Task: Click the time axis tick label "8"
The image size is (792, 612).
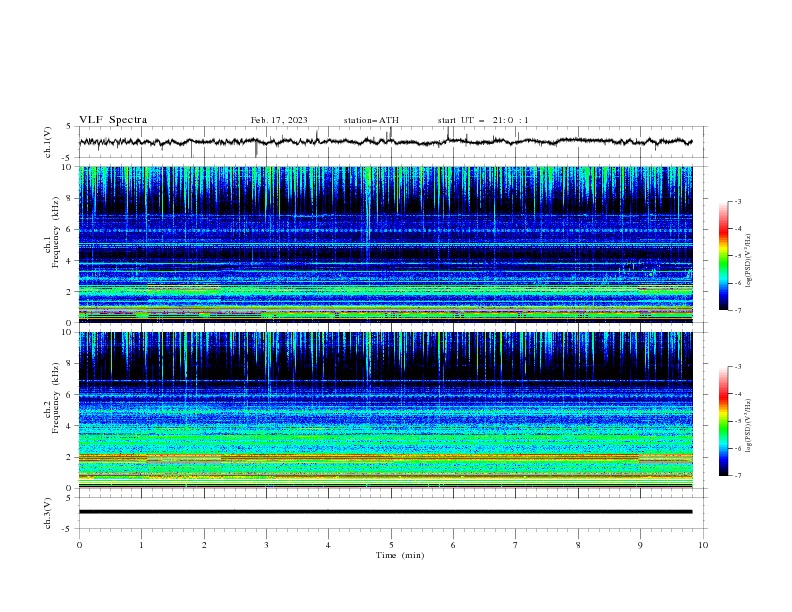Action: [578, 545]
